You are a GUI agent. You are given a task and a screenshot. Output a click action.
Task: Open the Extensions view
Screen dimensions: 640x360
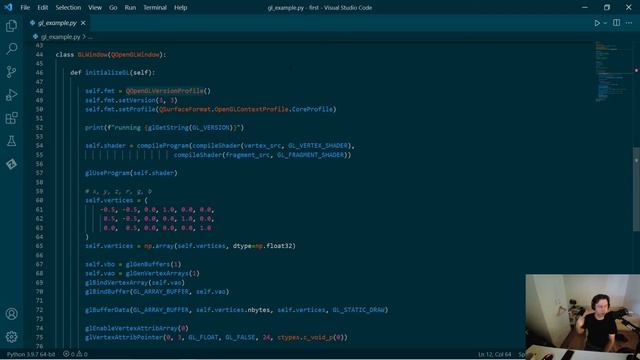click(11, 118)
